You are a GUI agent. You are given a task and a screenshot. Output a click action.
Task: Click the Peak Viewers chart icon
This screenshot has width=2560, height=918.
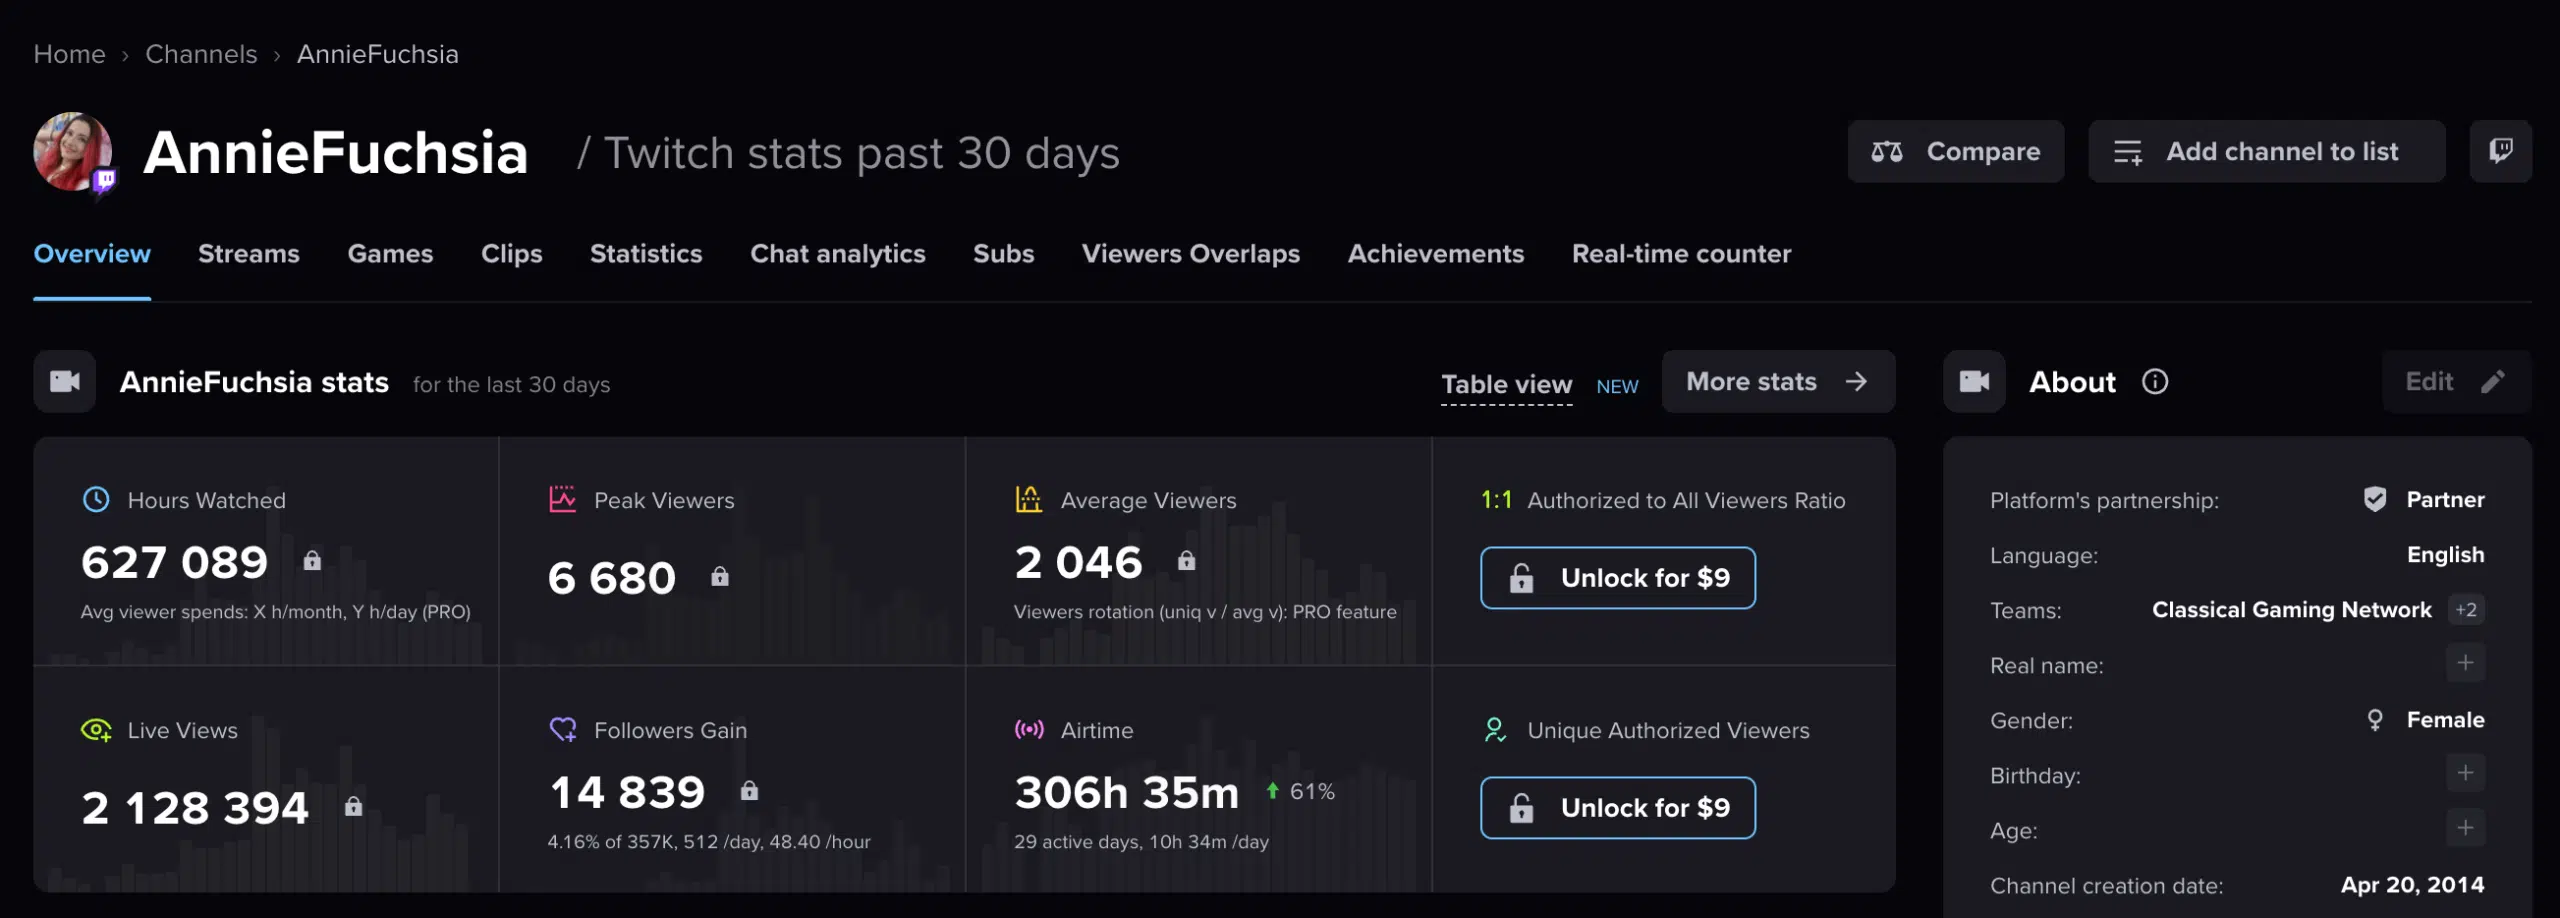click(563, 499)
